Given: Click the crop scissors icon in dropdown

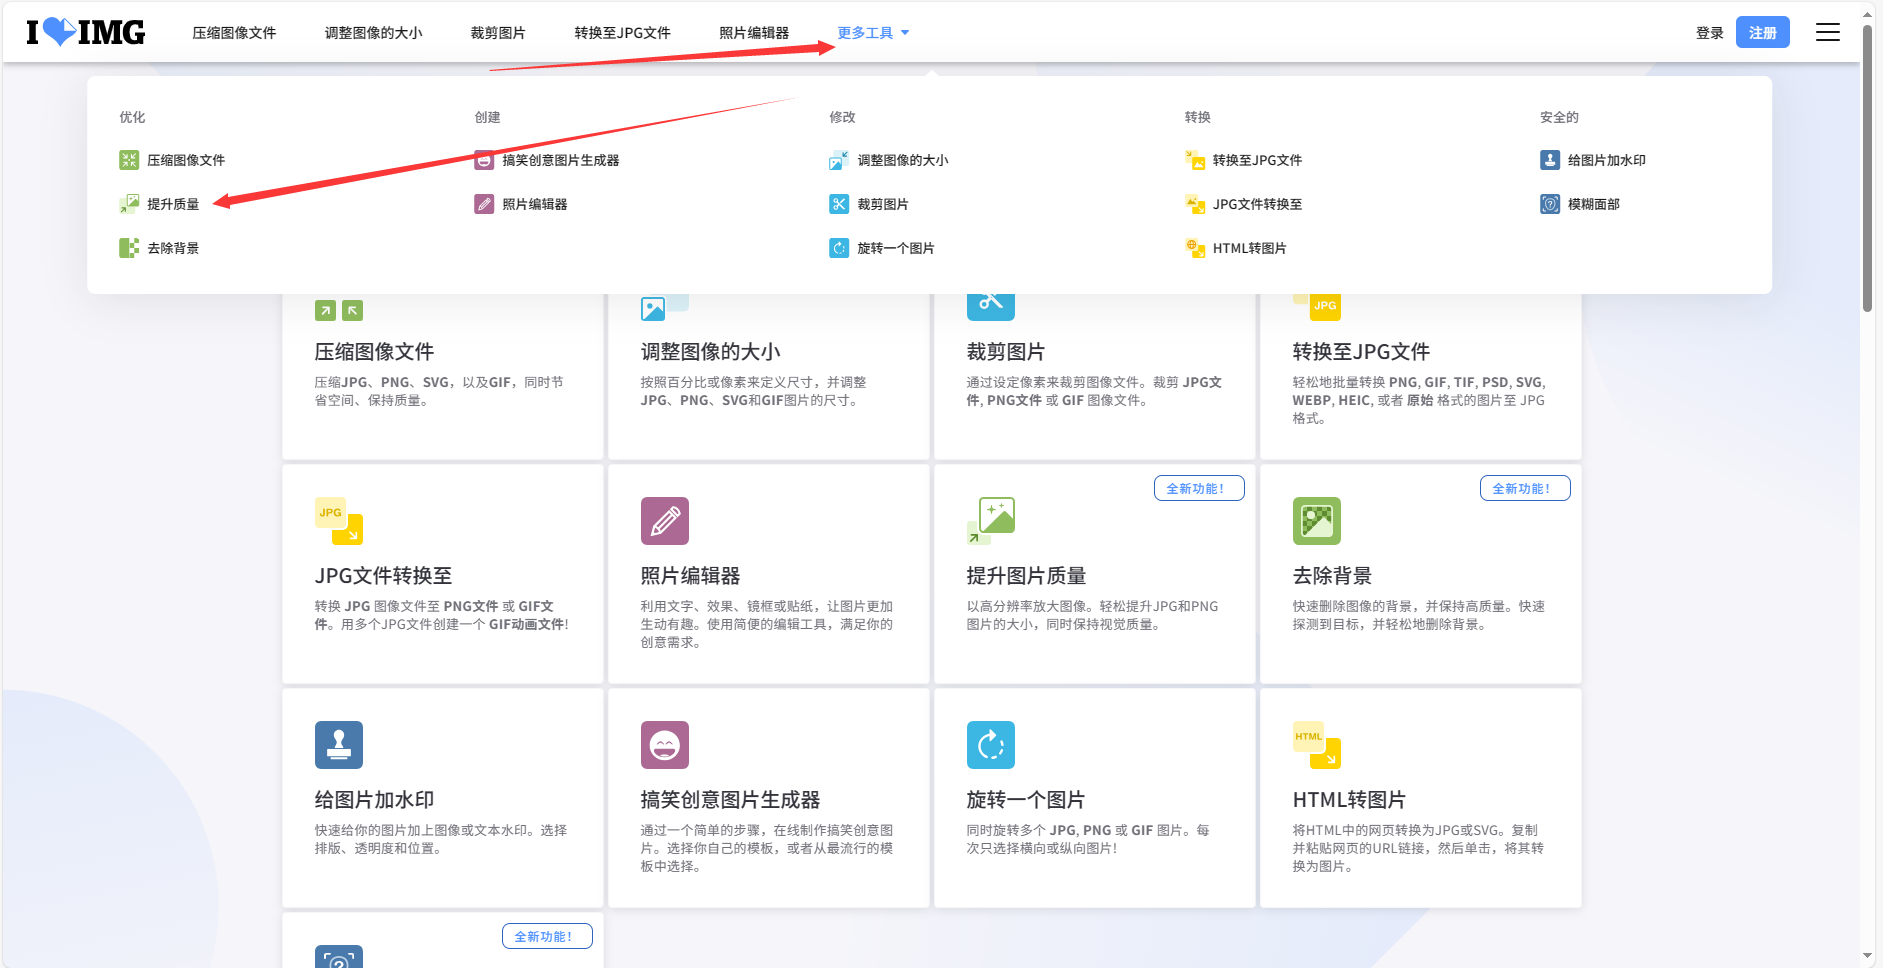Looking at the screenshot, I should pos(839,204).
